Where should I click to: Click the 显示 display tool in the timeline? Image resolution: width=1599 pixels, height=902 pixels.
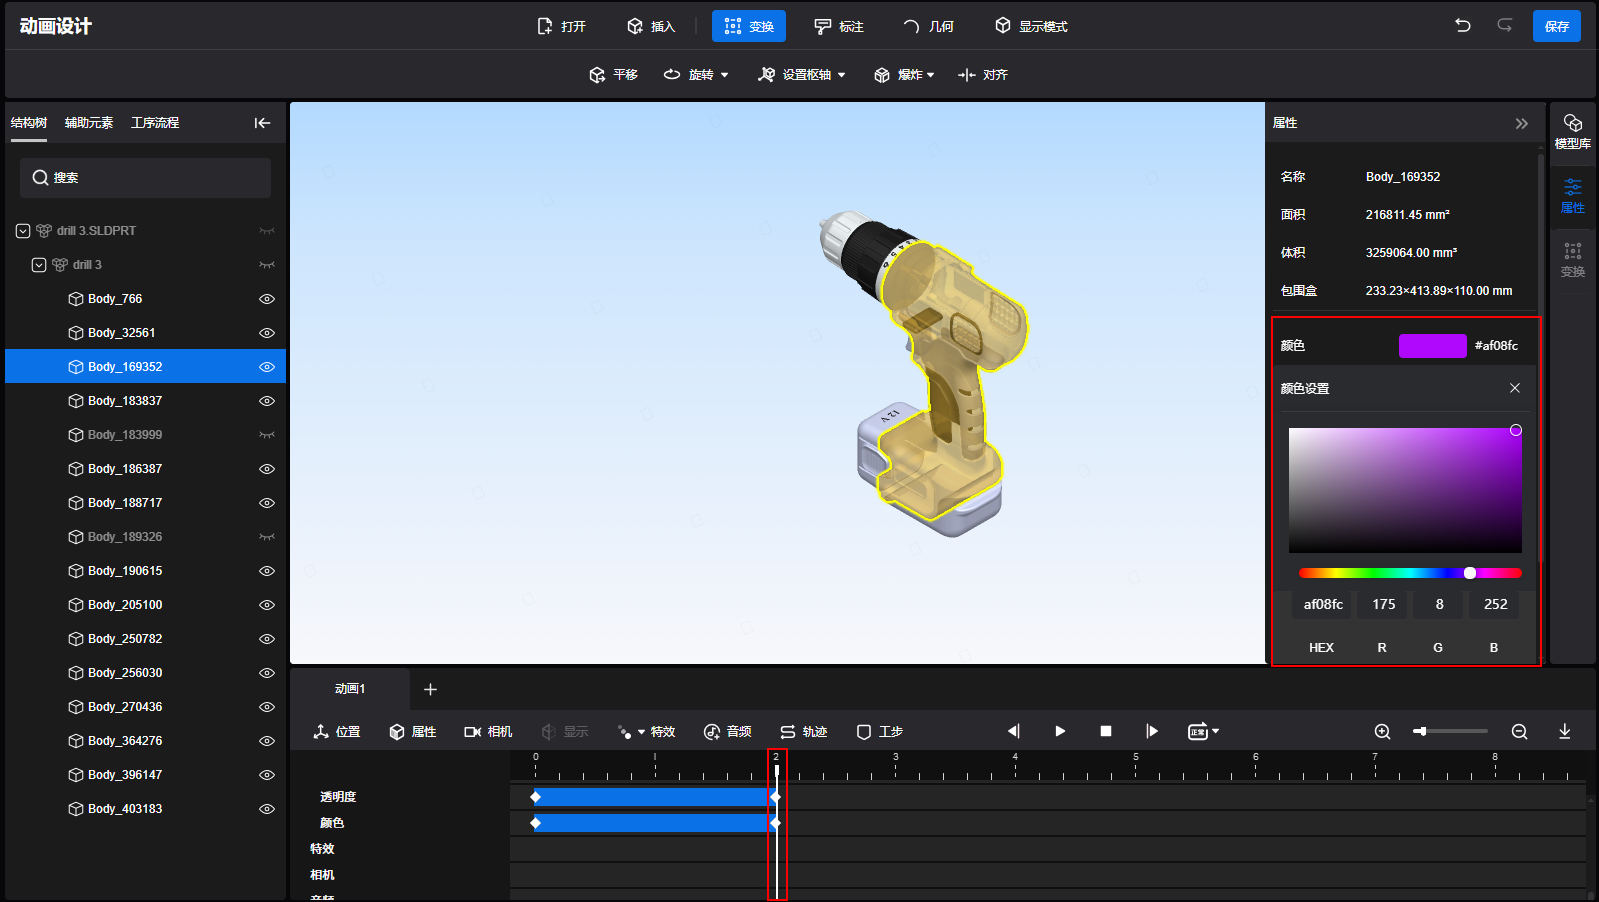564,732
